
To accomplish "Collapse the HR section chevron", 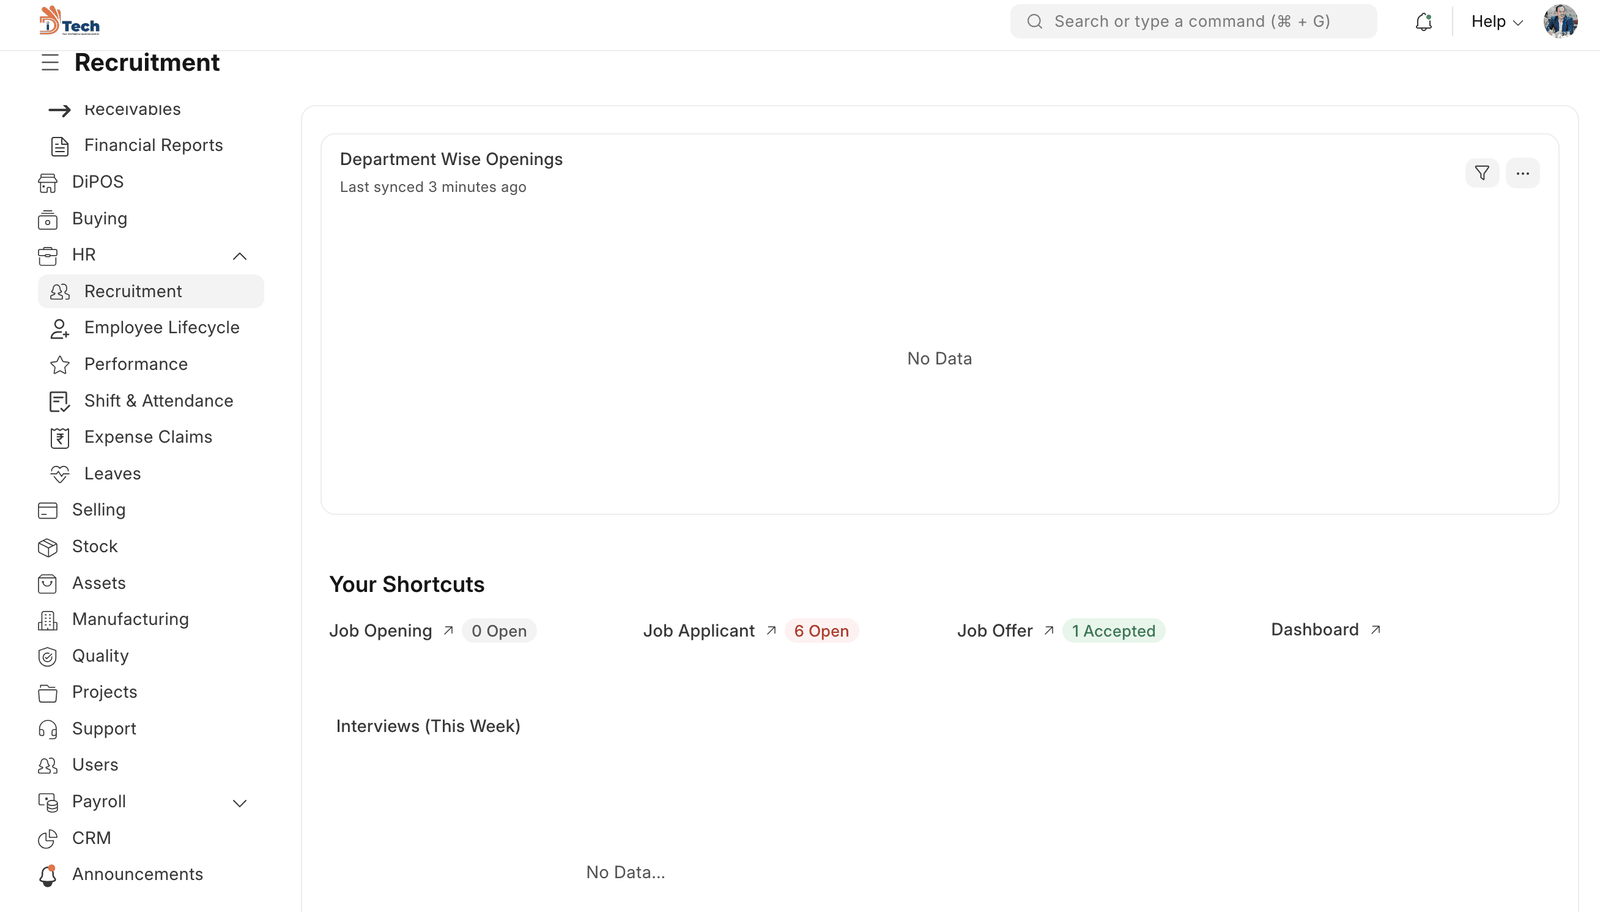I will pos(240,256).
